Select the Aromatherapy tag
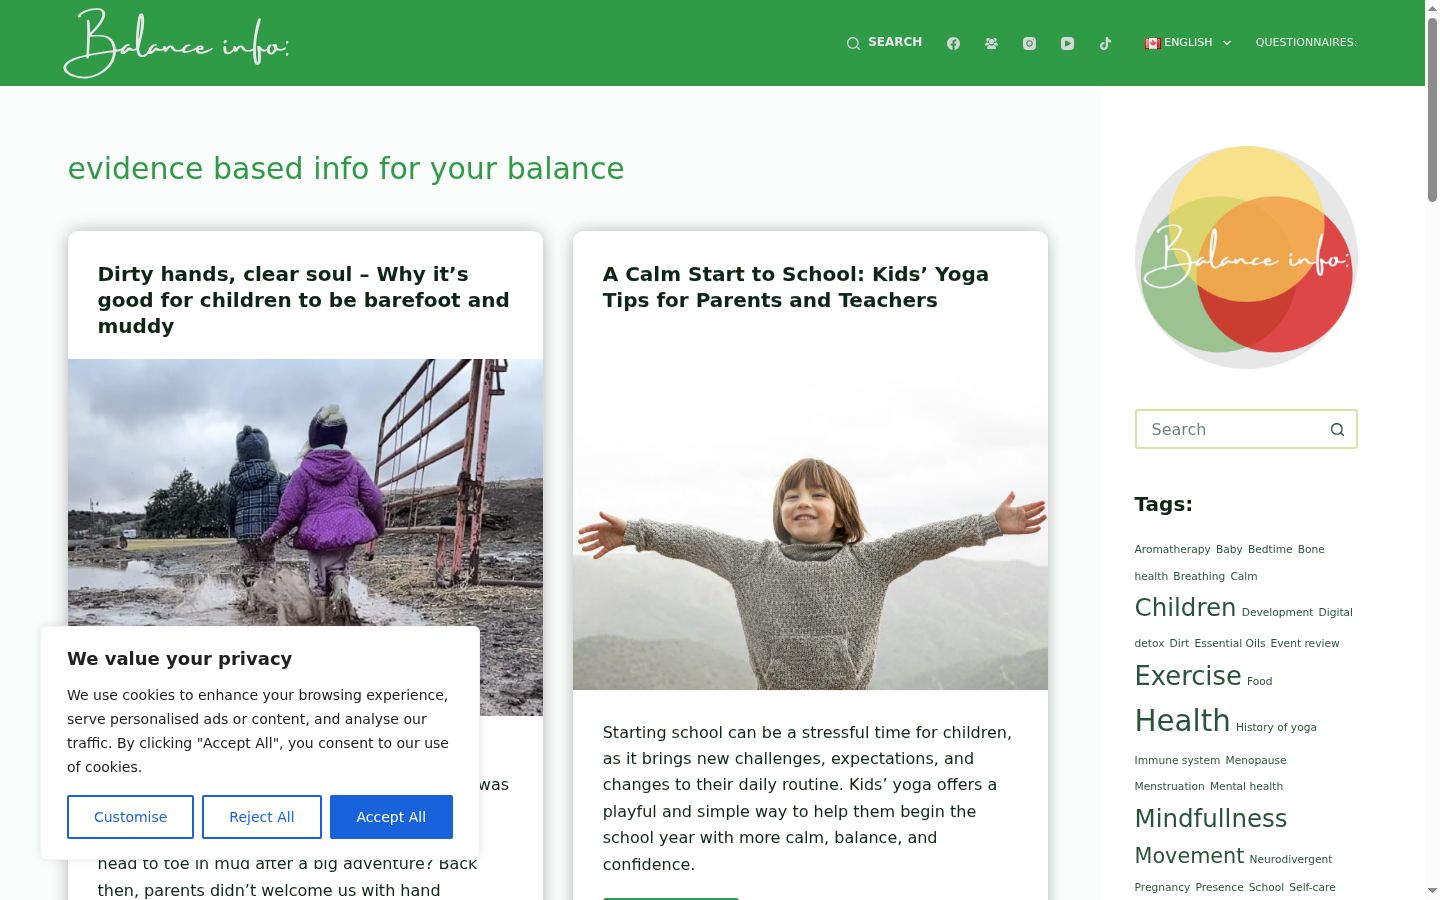 pos(1172,549)
